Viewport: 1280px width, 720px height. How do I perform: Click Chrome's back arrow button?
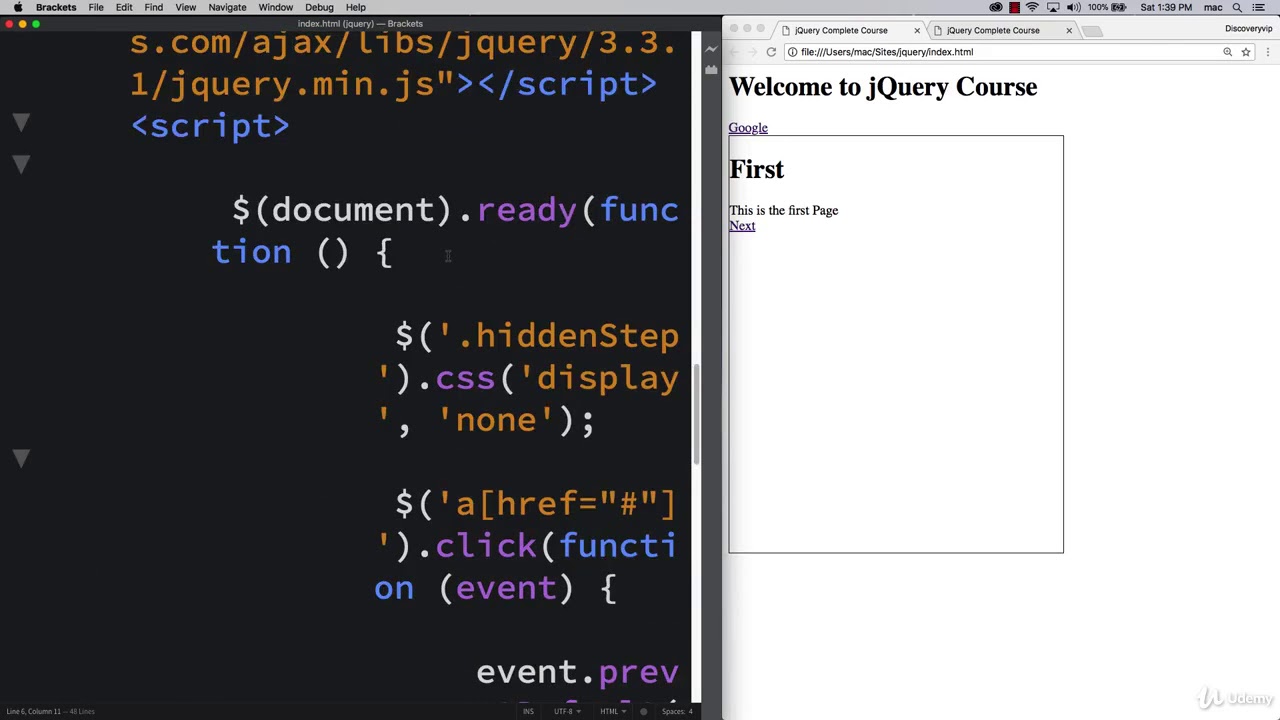coord(734,52)
